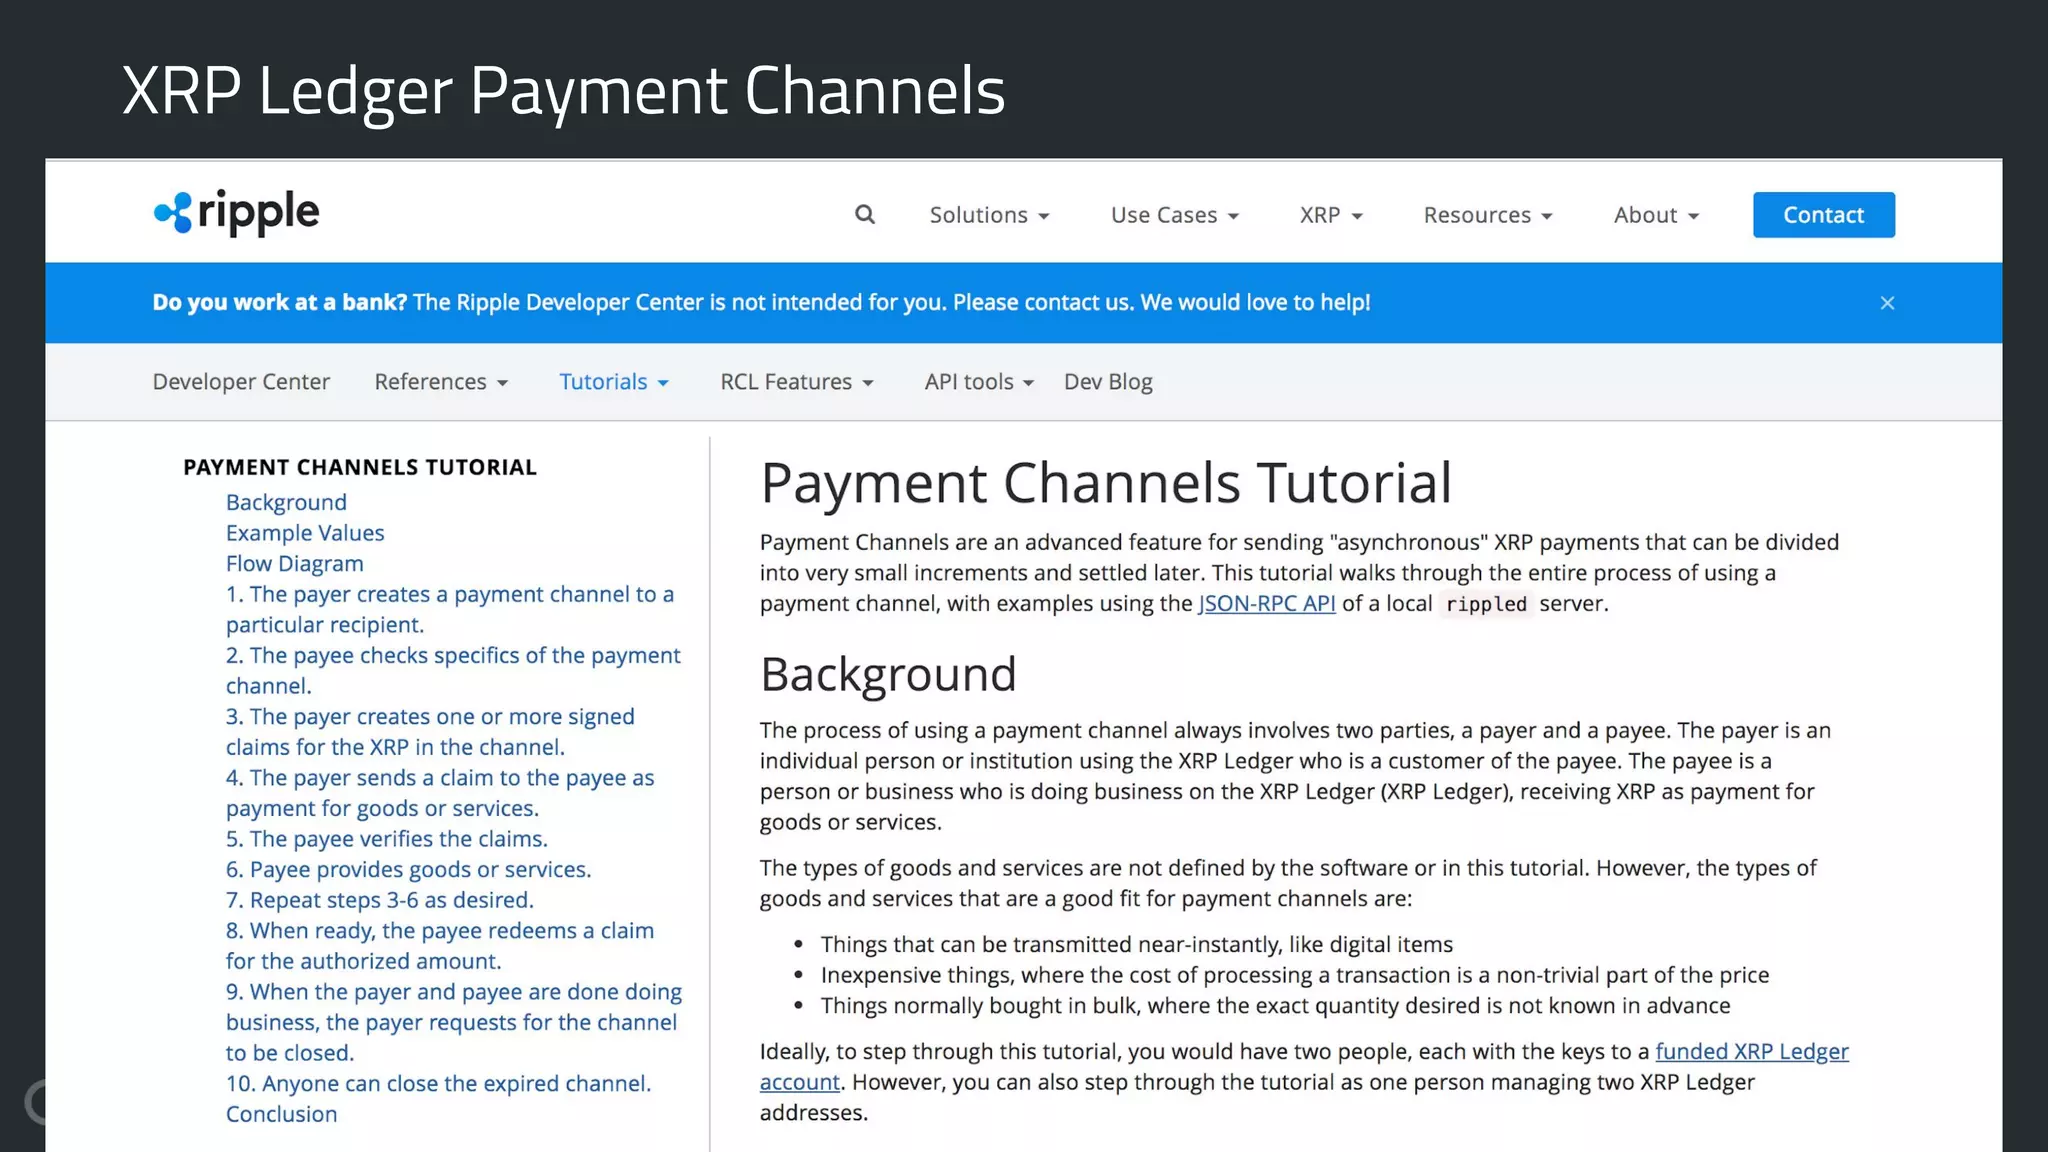Follow the JSON-RPC API link
Viewport: 2048px width, 1152px height.
1266,604
